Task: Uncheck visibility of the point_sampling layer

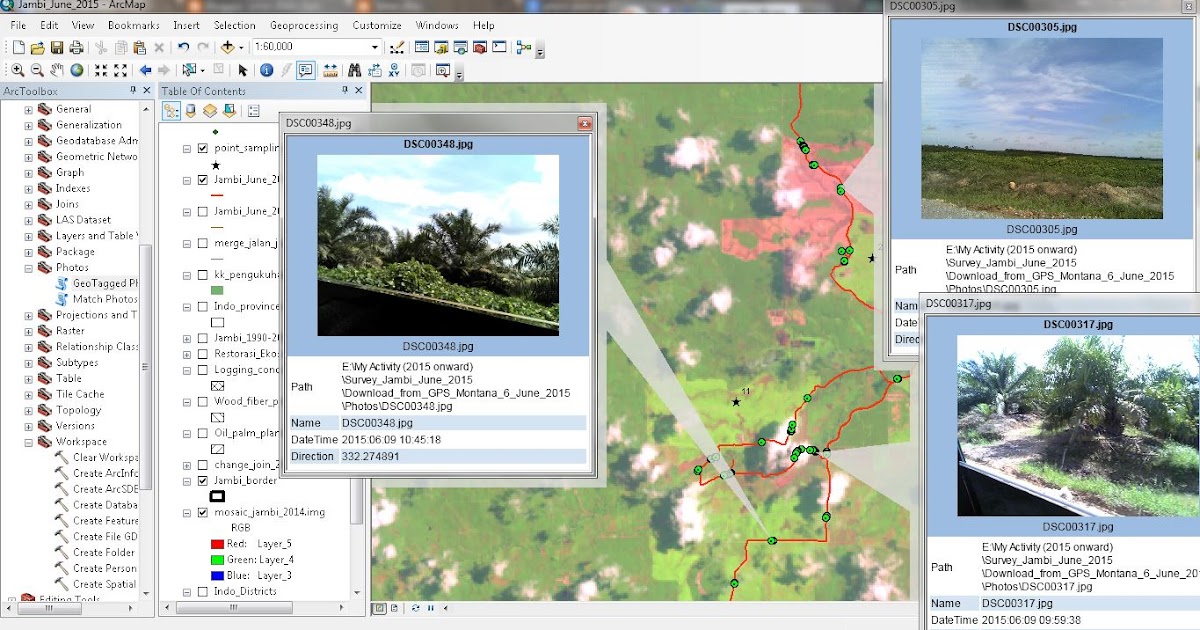Action: [x=201, y=149]
